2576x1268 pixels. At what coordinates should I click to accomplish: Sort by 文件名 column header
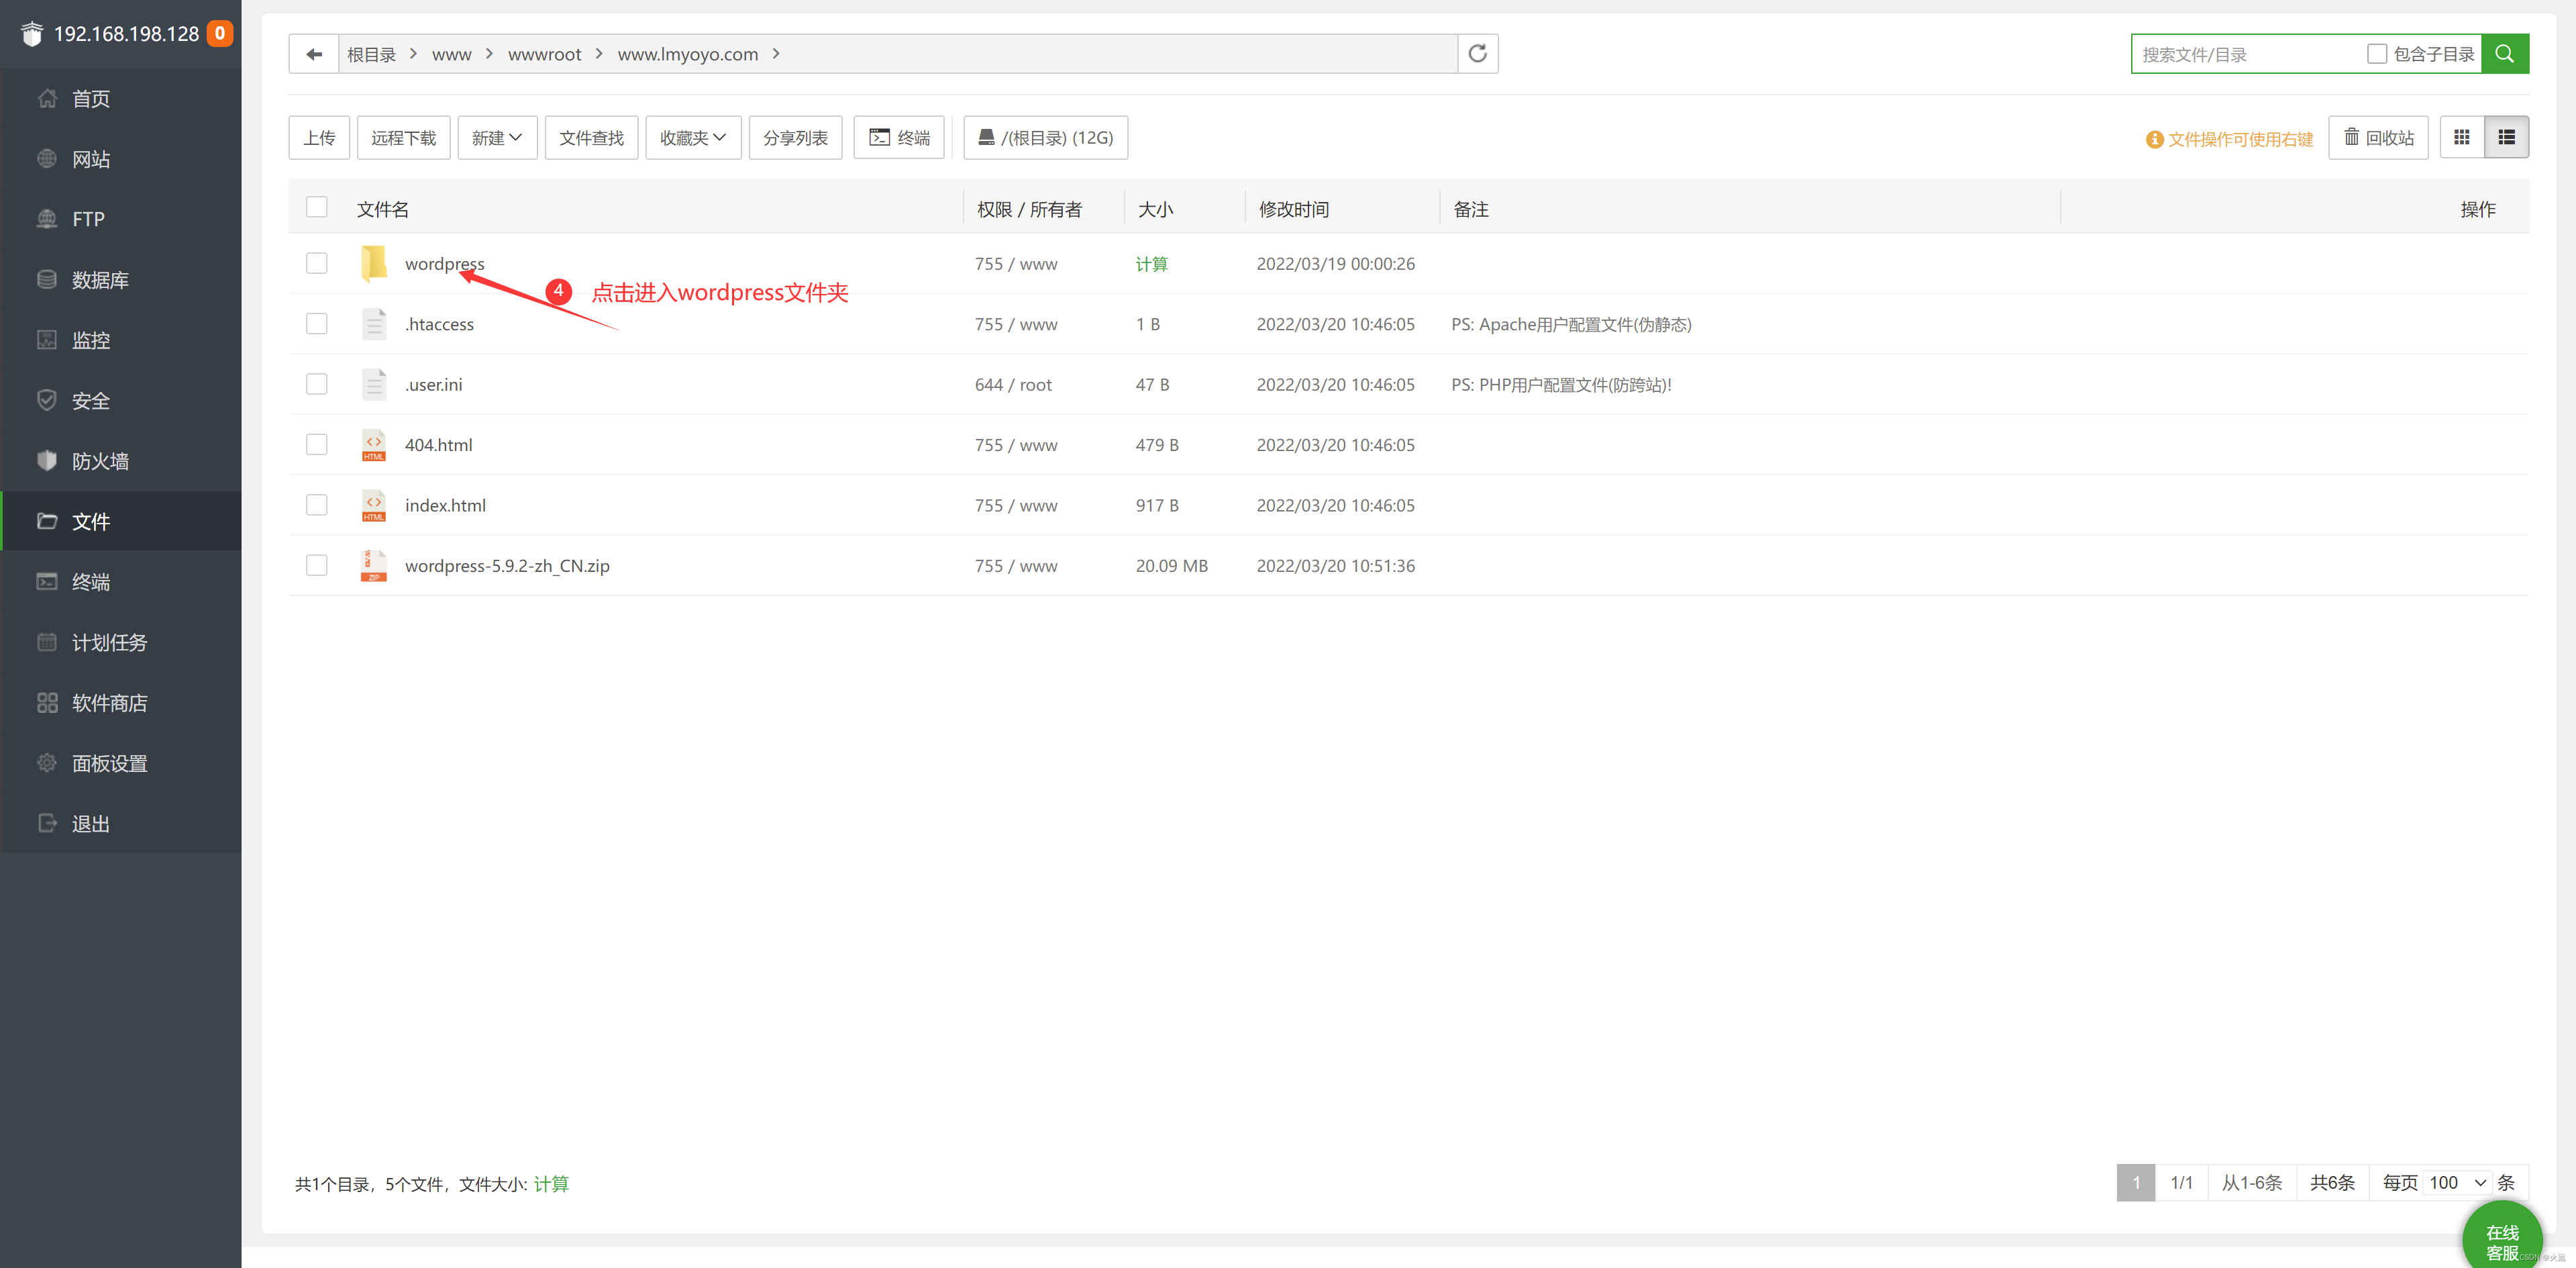point(383,209)
